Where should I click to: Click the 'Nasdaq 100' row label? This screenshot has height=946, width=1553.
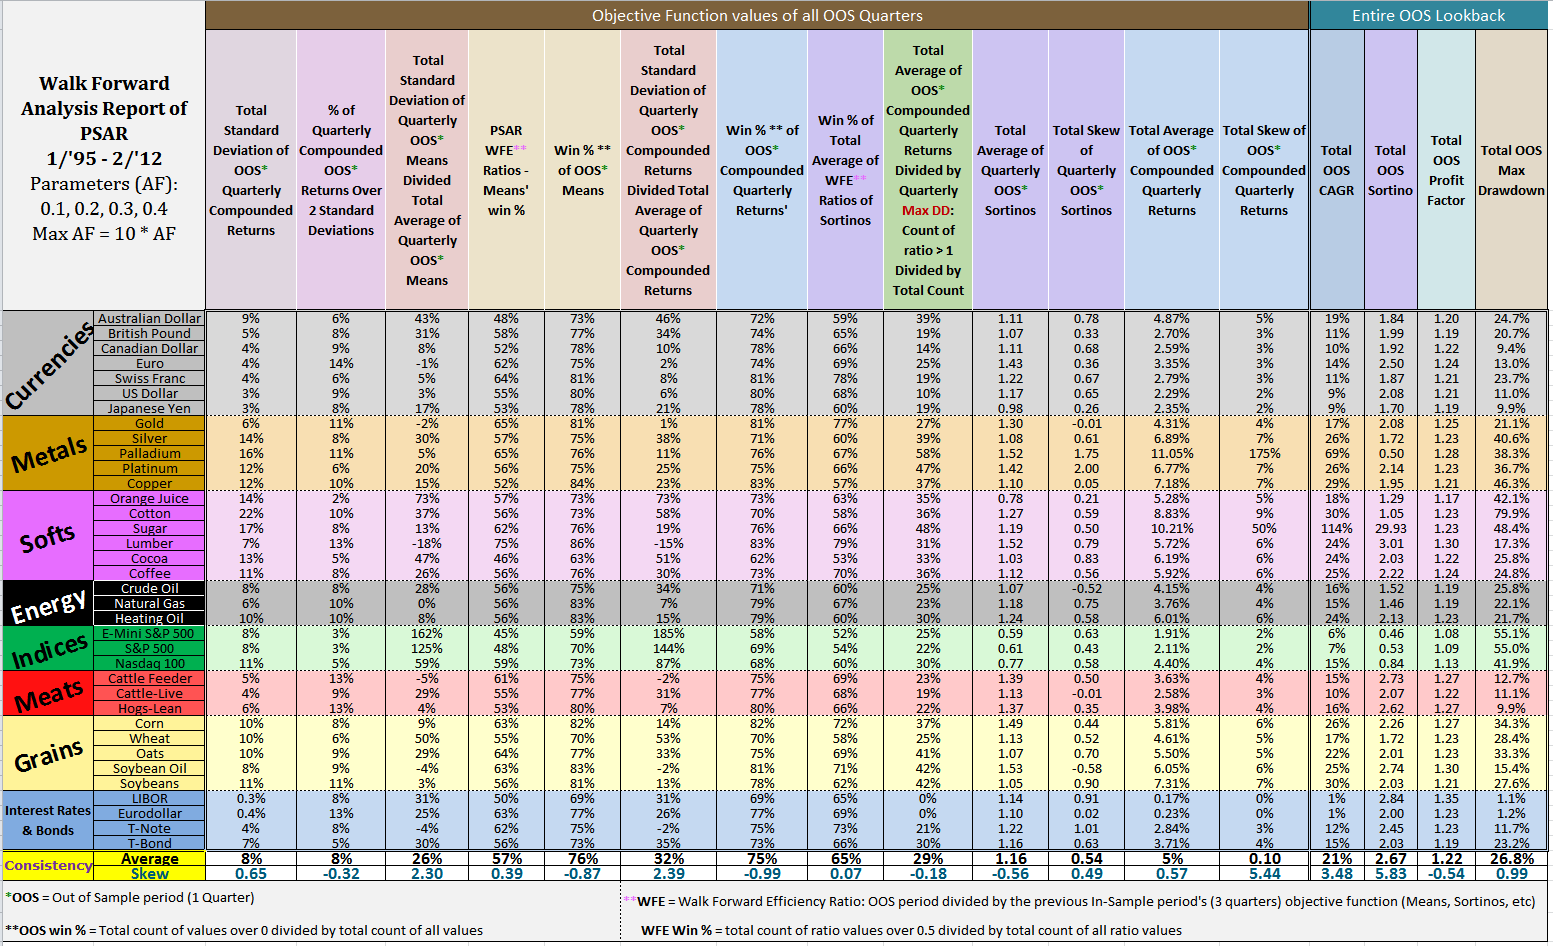coord(149,663)
